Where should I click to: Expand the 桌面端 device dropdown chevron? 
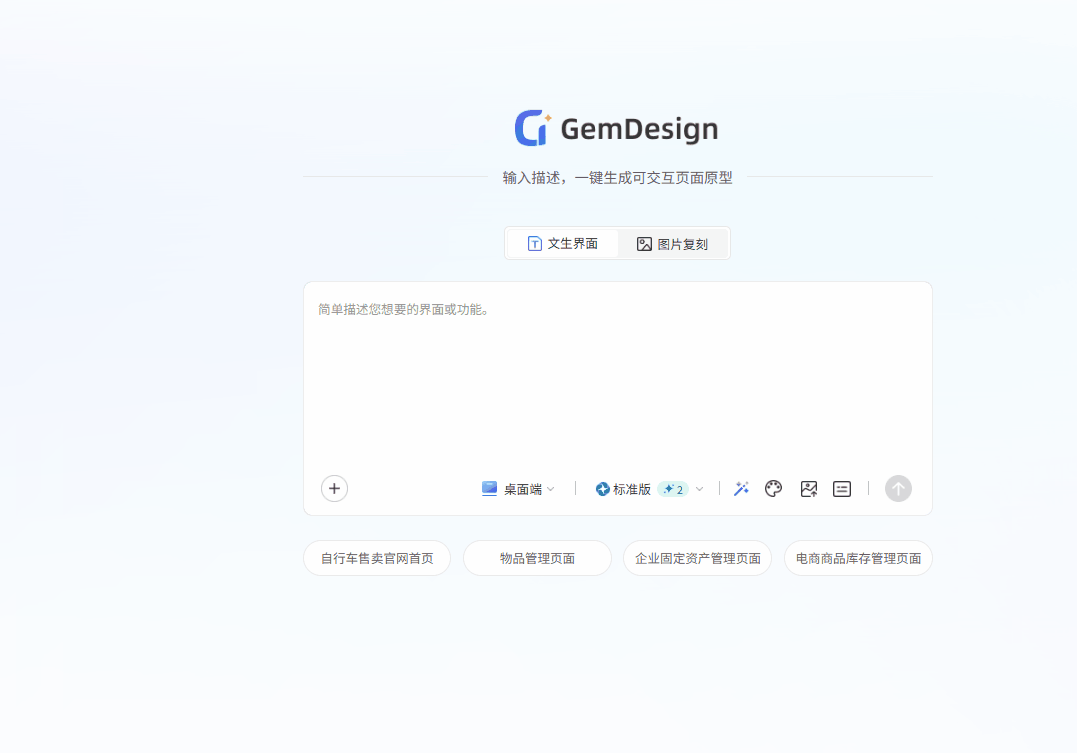(551, 489)
